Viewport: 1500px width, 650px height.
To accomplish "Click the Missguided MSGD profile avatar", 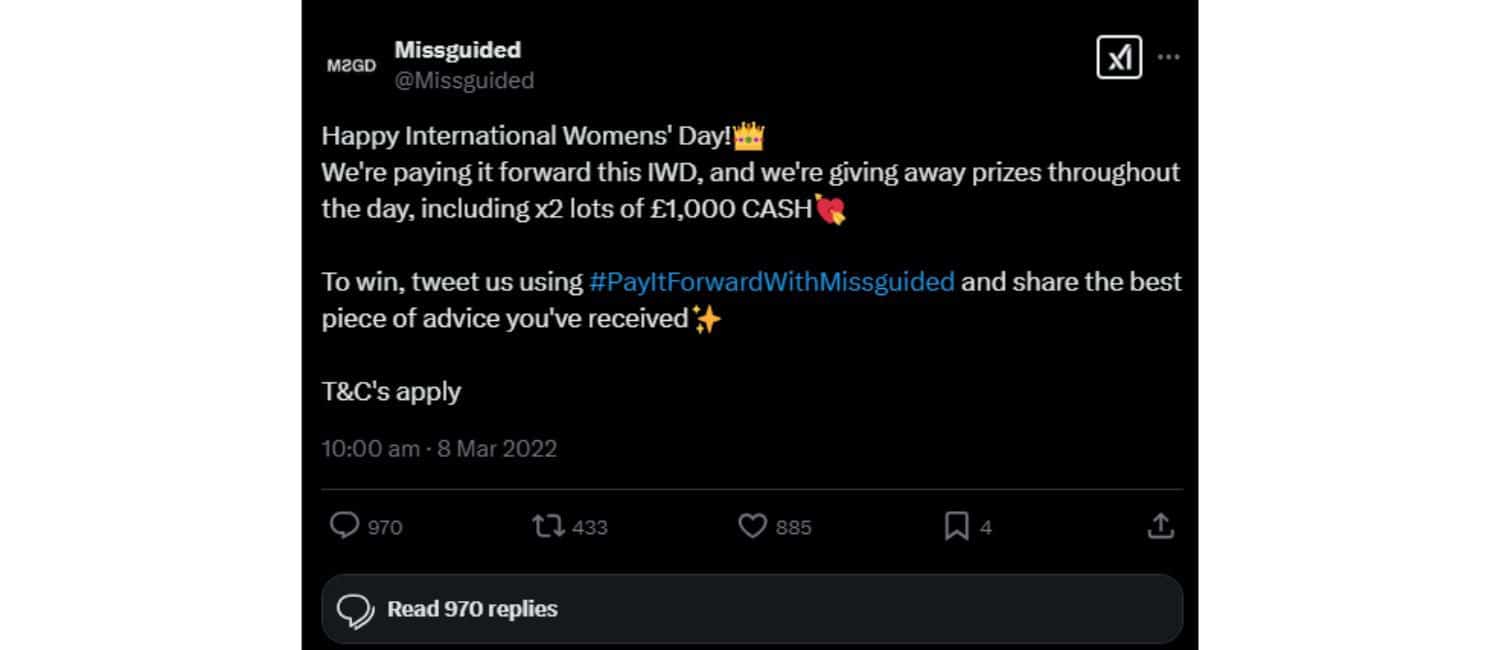I will 351,65.
